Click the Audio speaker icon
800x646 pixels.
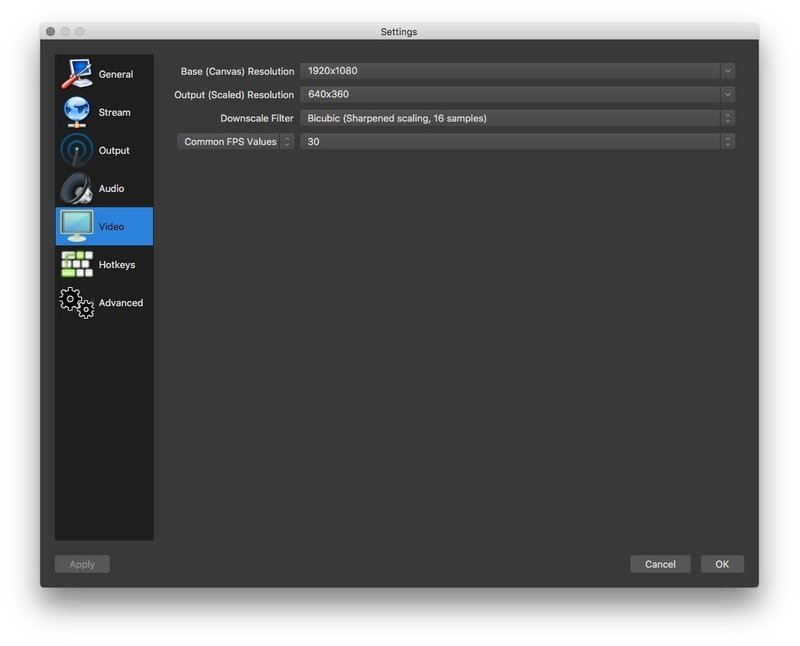tap(77, 188)
